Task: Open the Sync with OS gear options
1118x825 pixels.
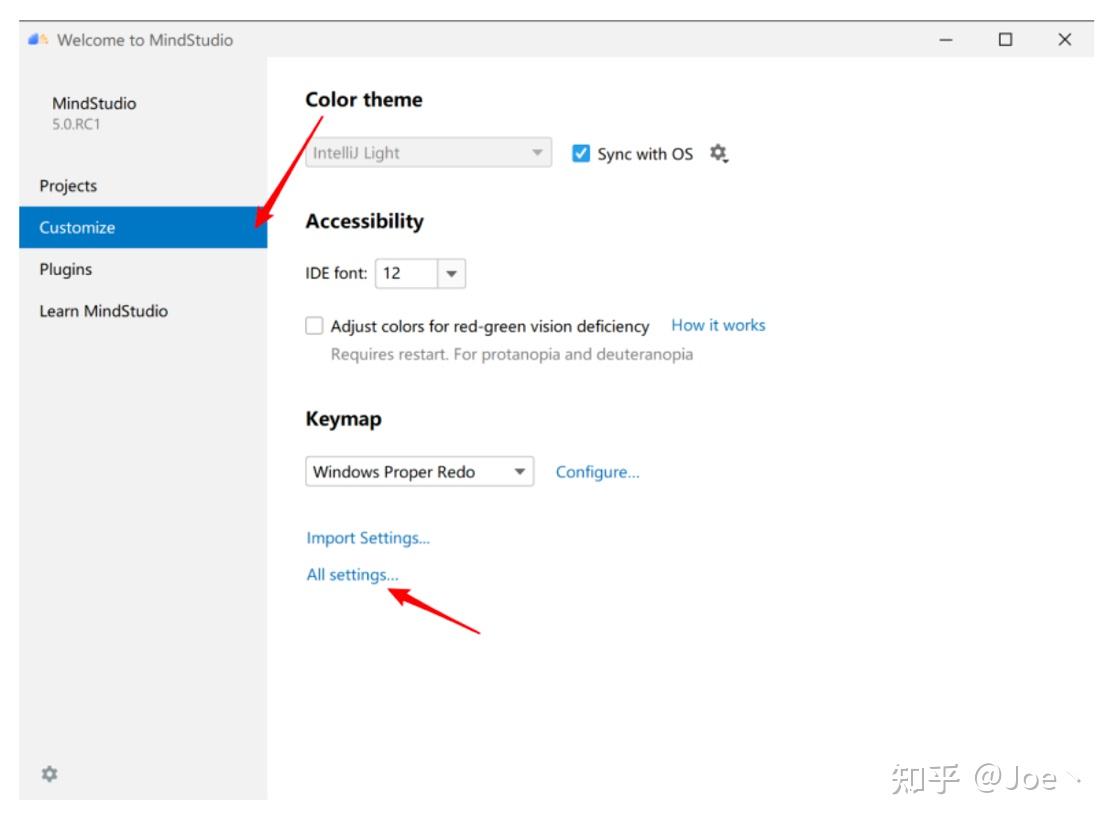Action: (x=719, y=153)
